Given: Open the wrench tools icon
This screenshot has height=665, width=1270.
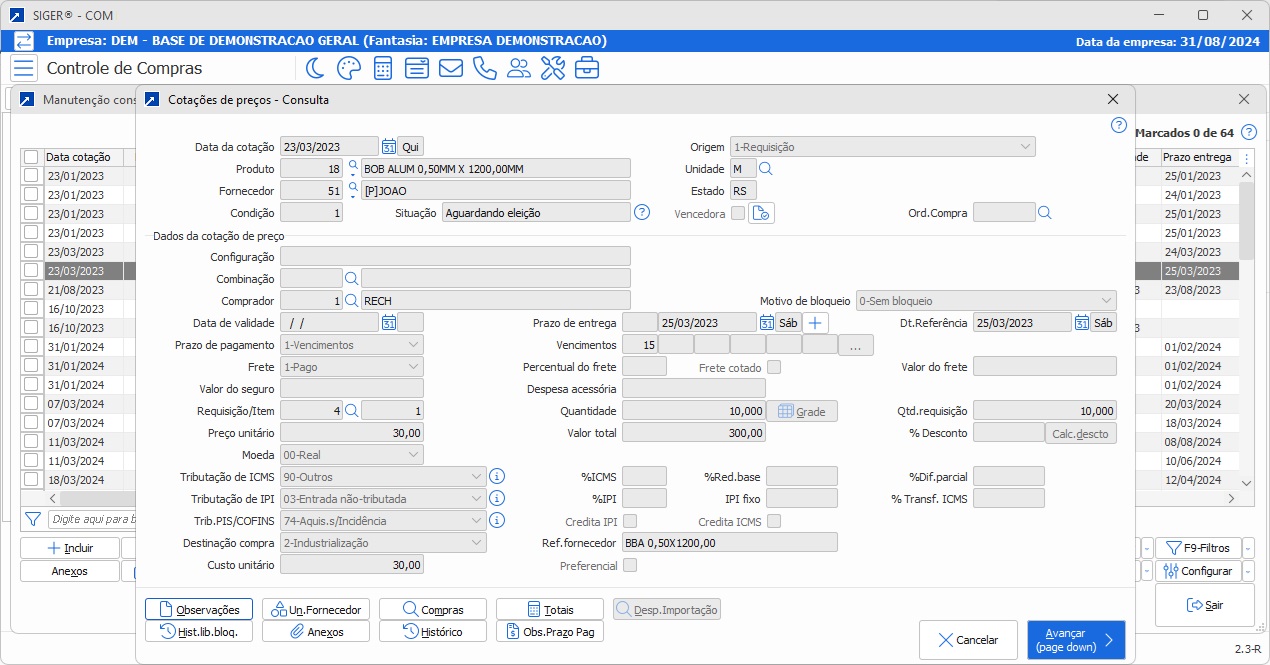Looking at the screenshot, I should (552, 68).
